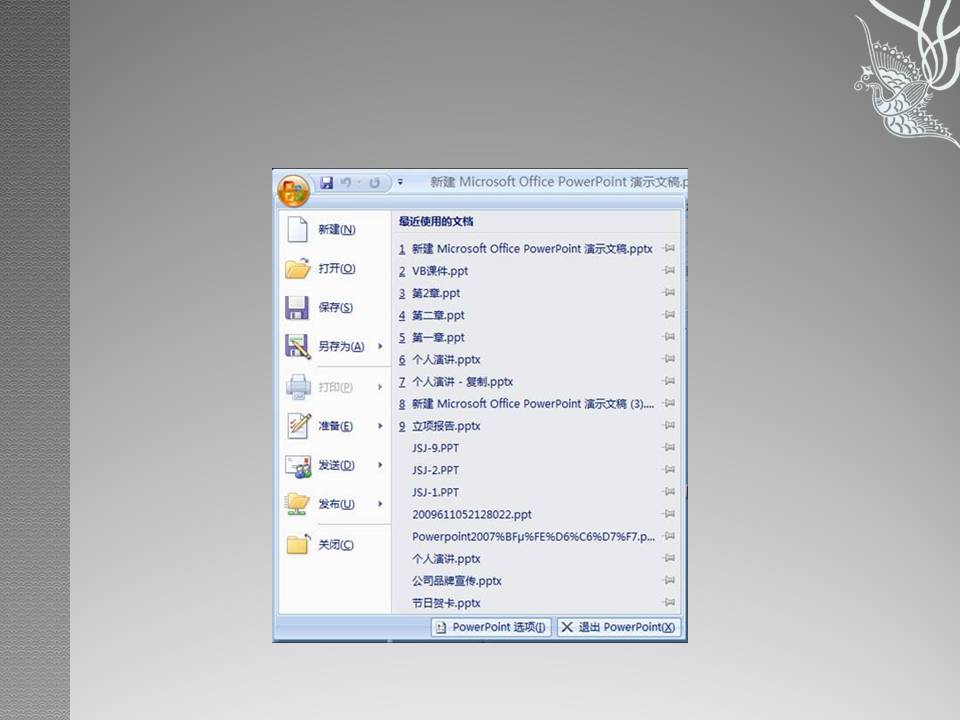
Task: Click the open folder icon for 打开(O)
Action: click(298, 268)
